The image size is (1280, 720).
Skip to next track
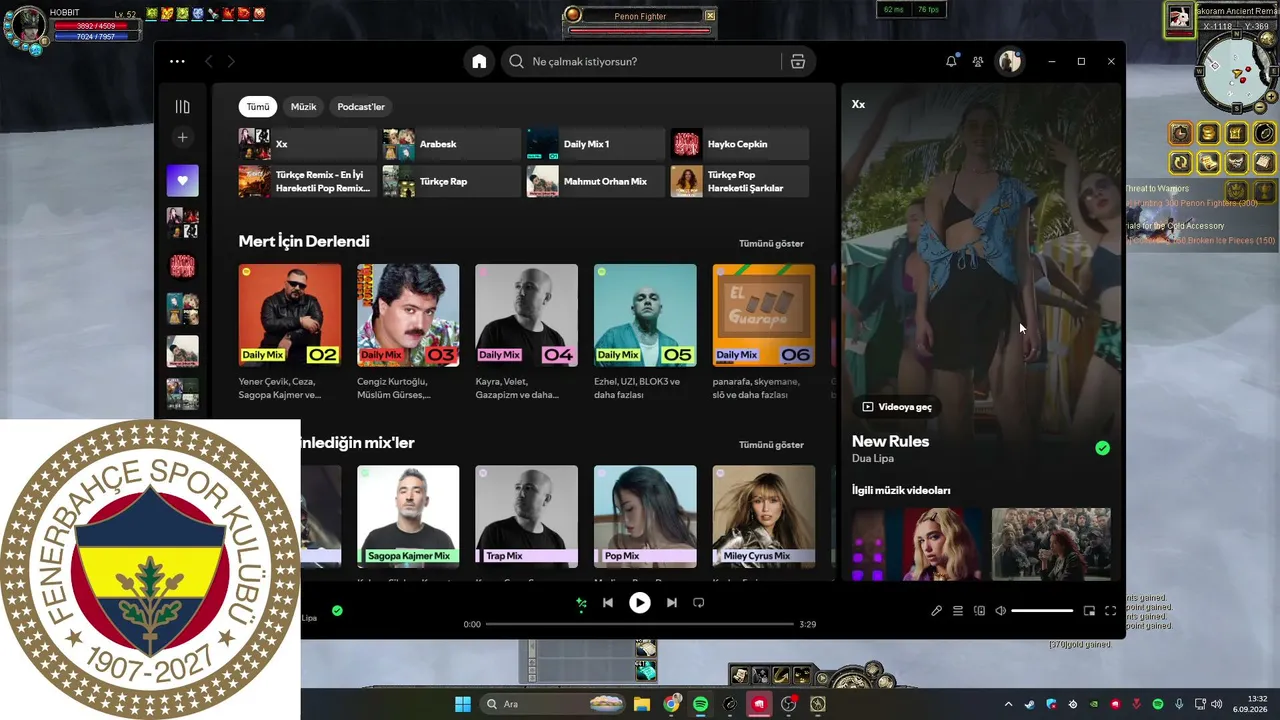pos(672,603)
